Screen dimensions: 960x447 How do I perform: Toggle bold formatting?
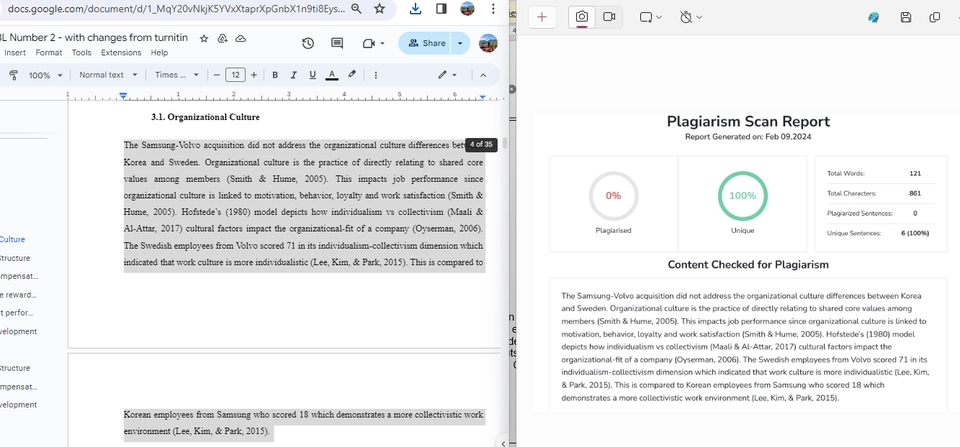tap(275, 75)
